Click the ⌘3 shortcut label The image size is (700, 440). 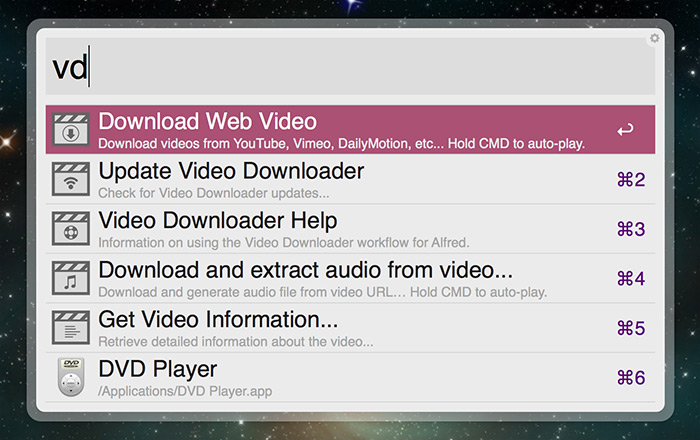pos(630,229)
